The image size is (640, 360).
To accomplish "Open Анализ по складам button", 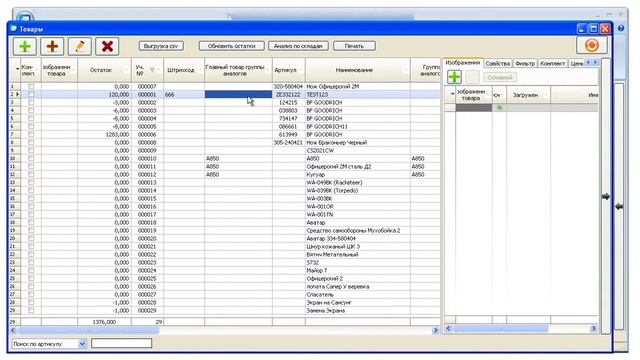I will tap(298, 46).
